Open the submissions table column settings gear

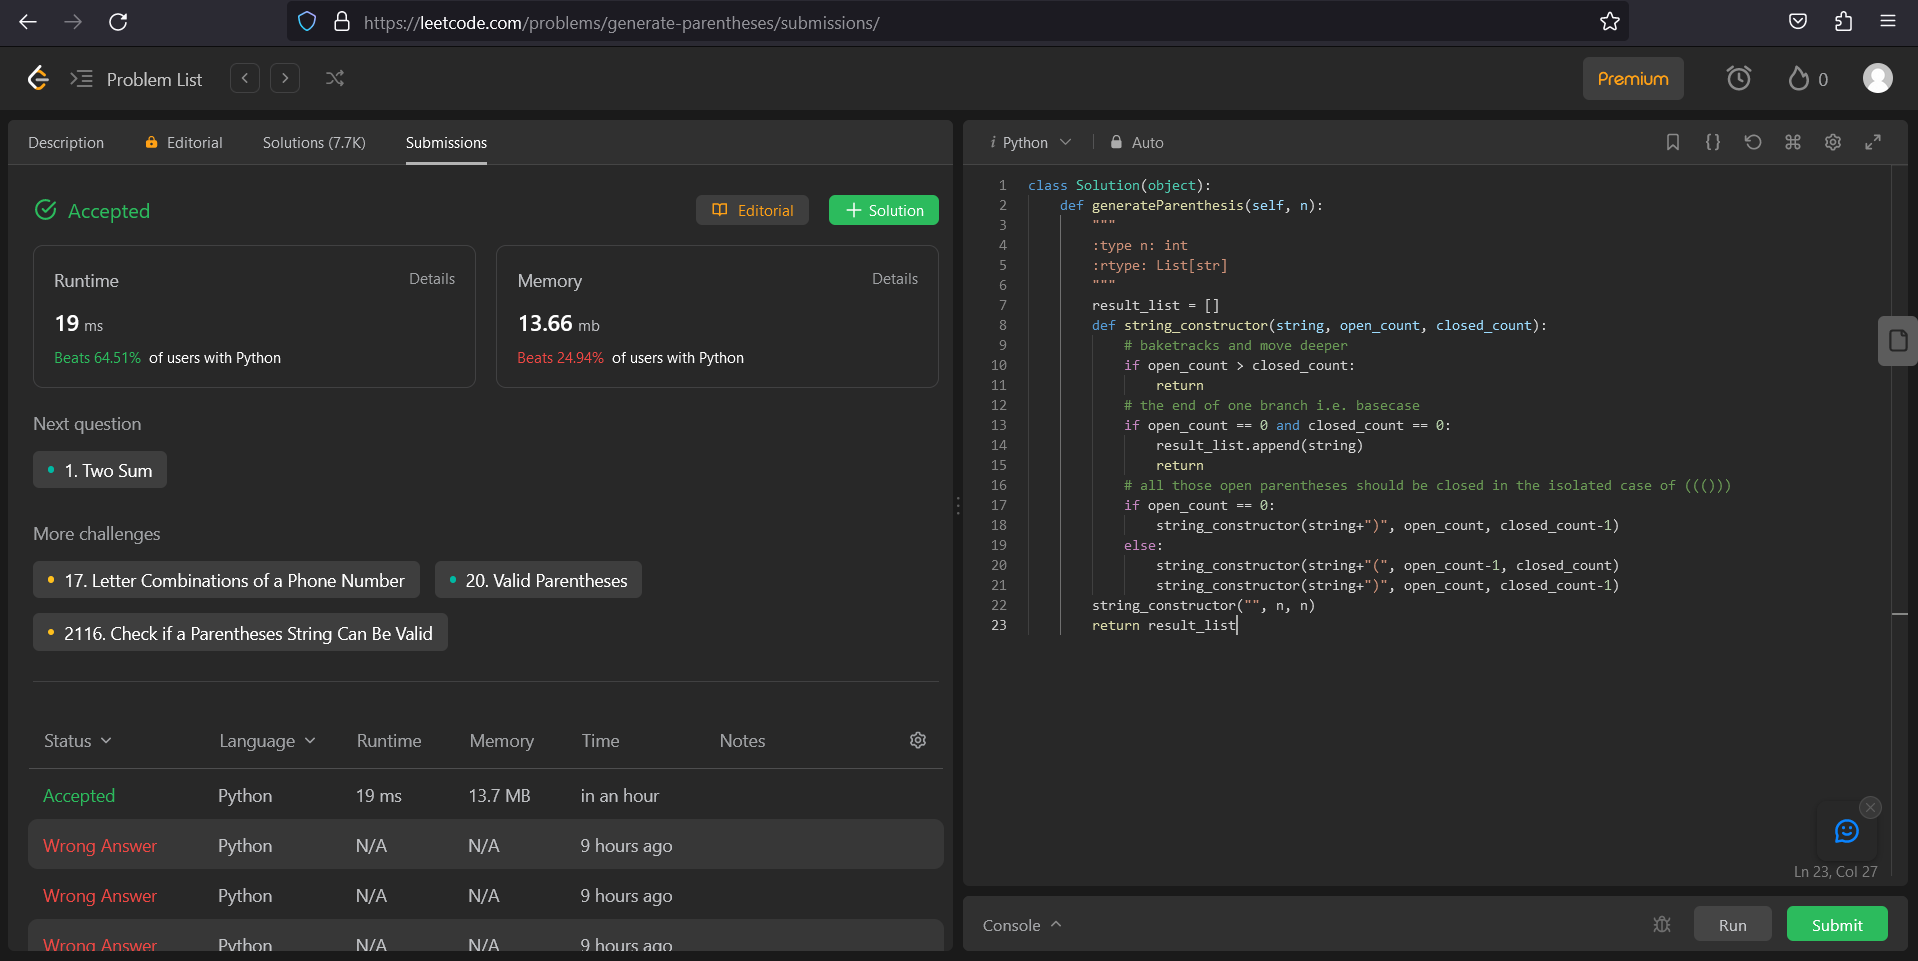coord(917,740)
